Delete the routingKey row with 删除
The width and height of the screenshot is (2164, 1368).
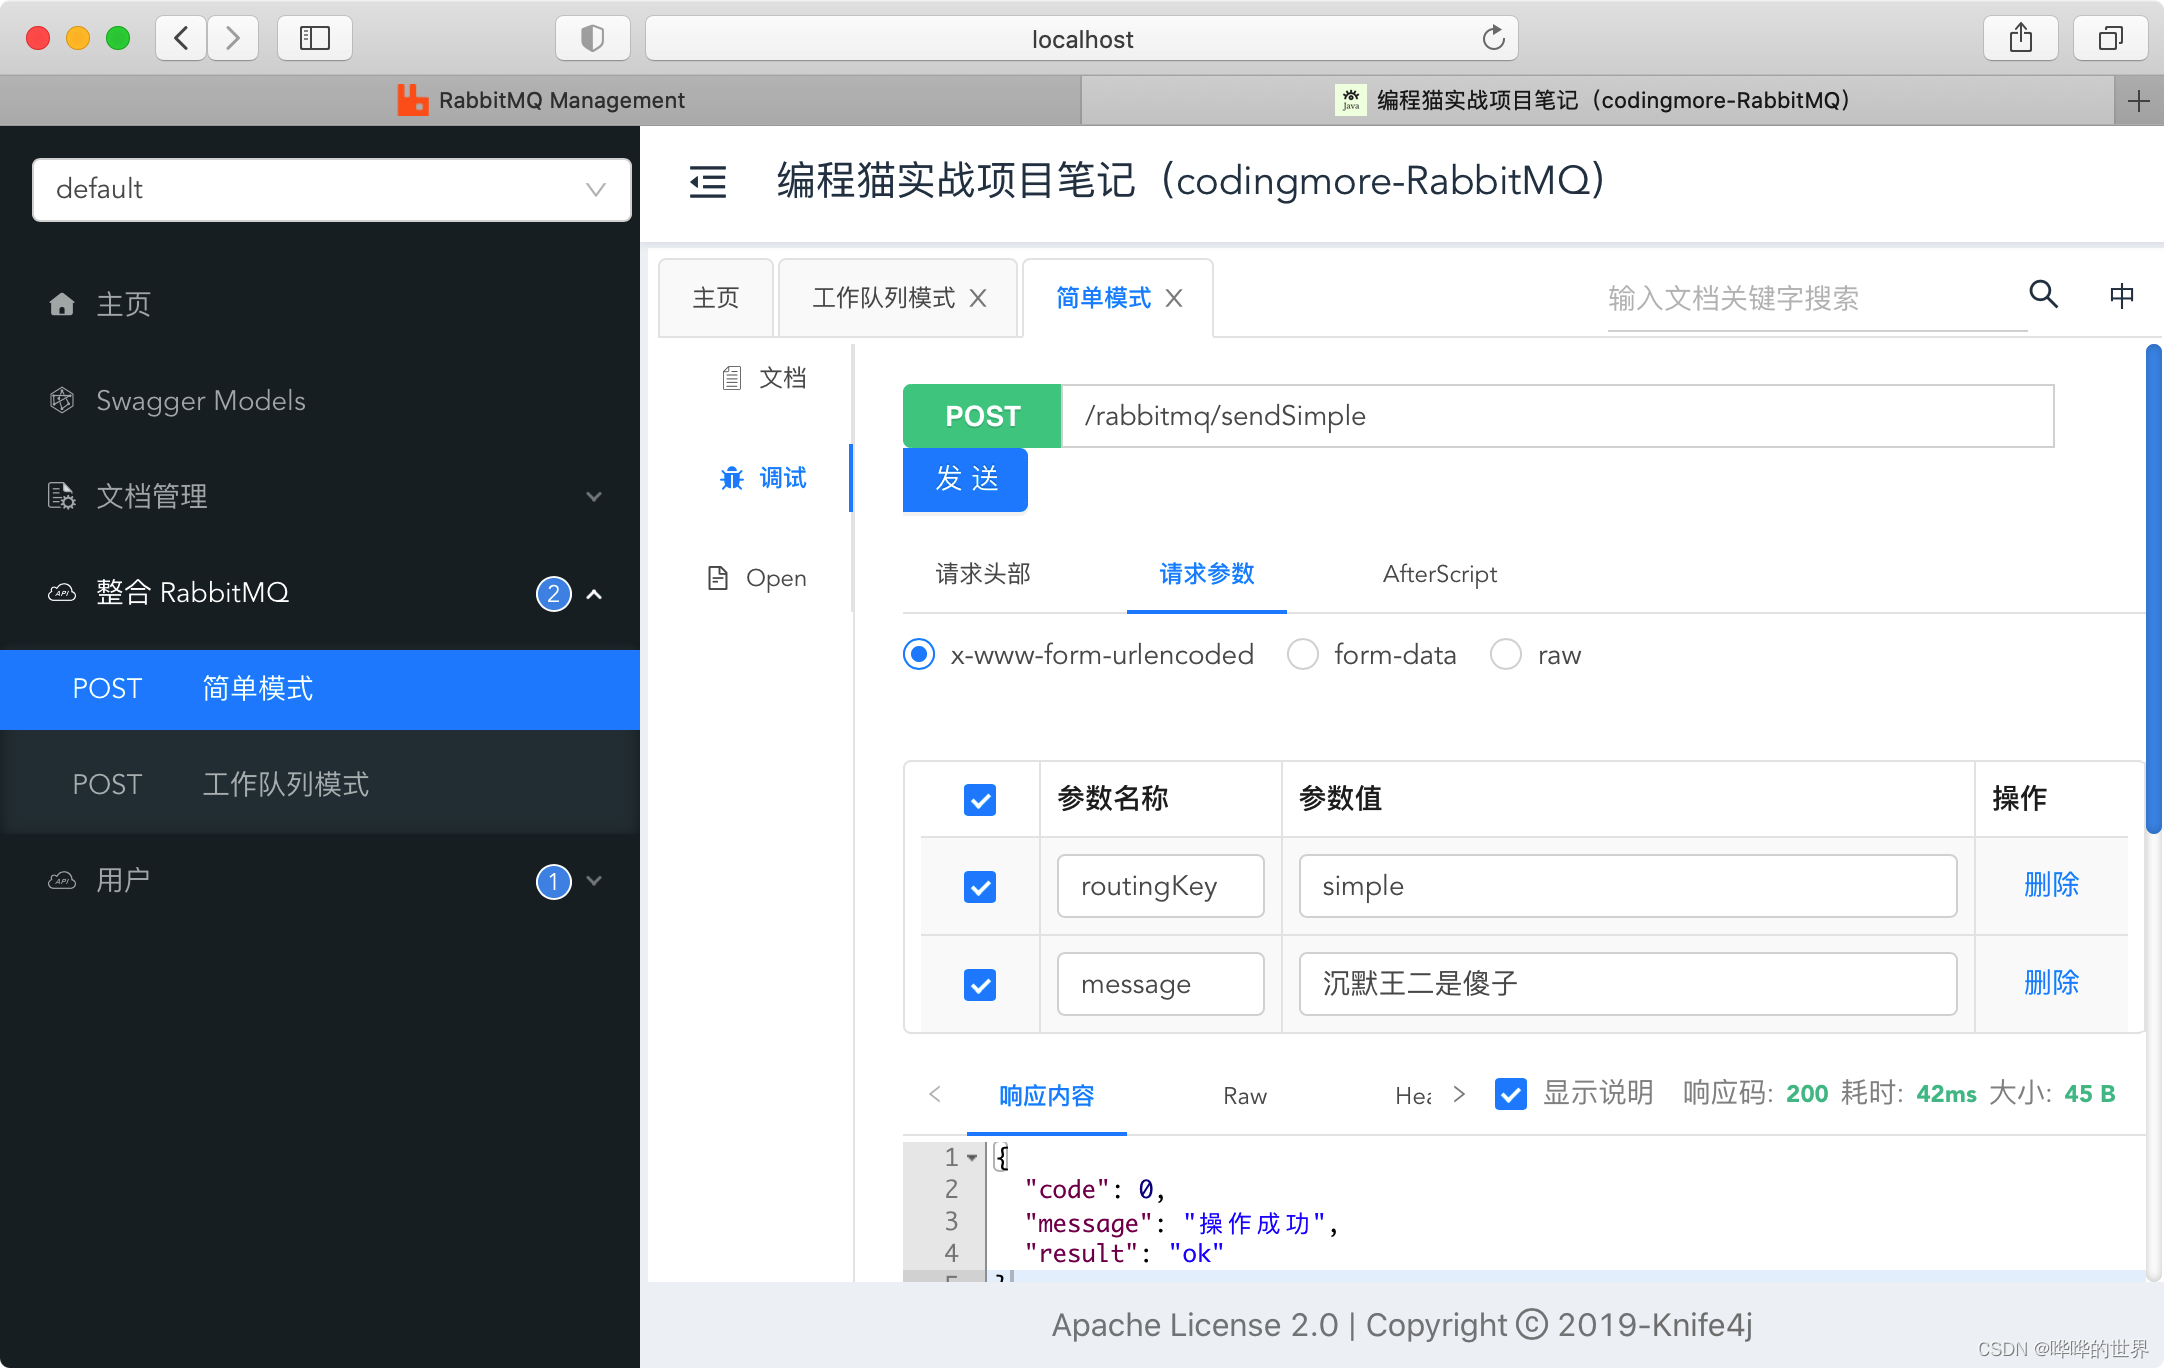click(x=2051, y=884)
